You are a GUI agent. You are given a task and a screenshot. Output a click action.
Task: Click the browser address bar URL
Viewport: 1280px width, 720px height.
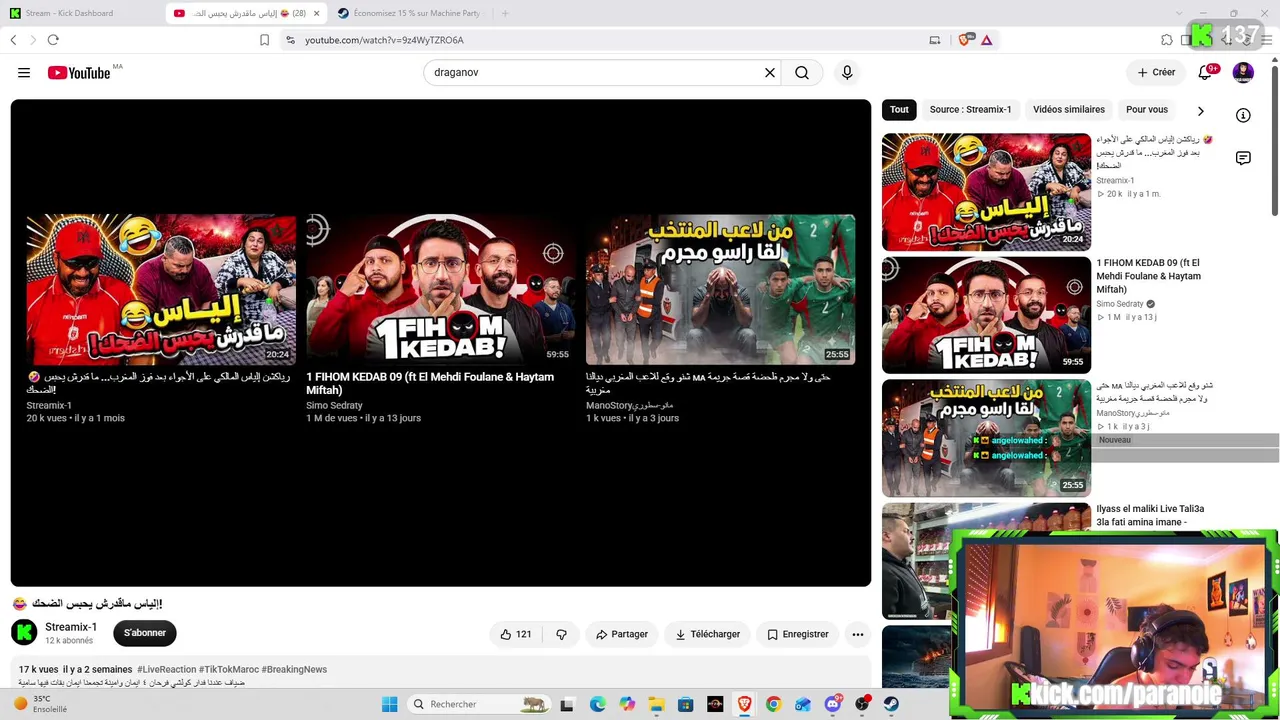click(x=384, y=40)
